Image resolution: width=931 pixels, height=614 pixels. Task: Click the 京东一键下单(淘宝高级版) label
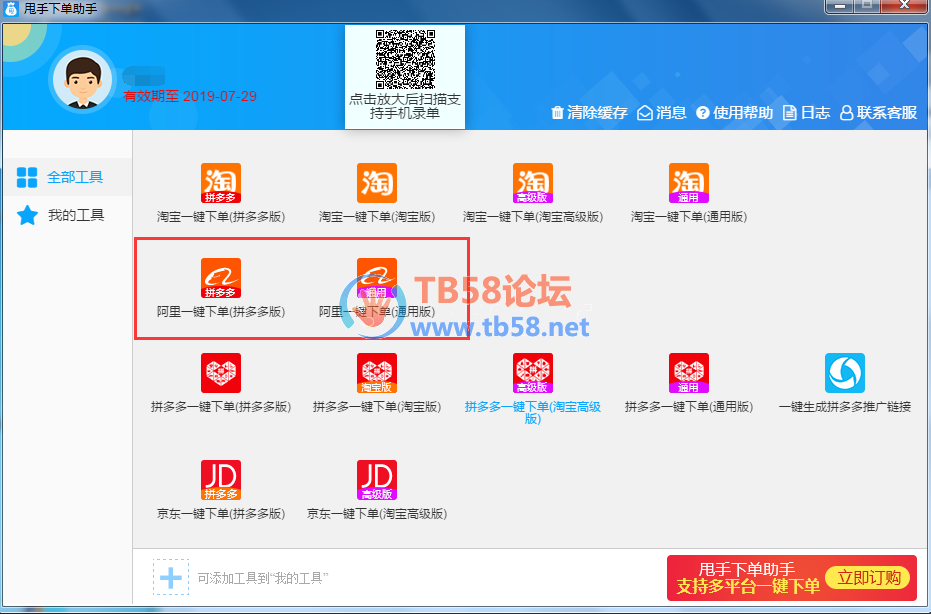click(x=377, y=514)
